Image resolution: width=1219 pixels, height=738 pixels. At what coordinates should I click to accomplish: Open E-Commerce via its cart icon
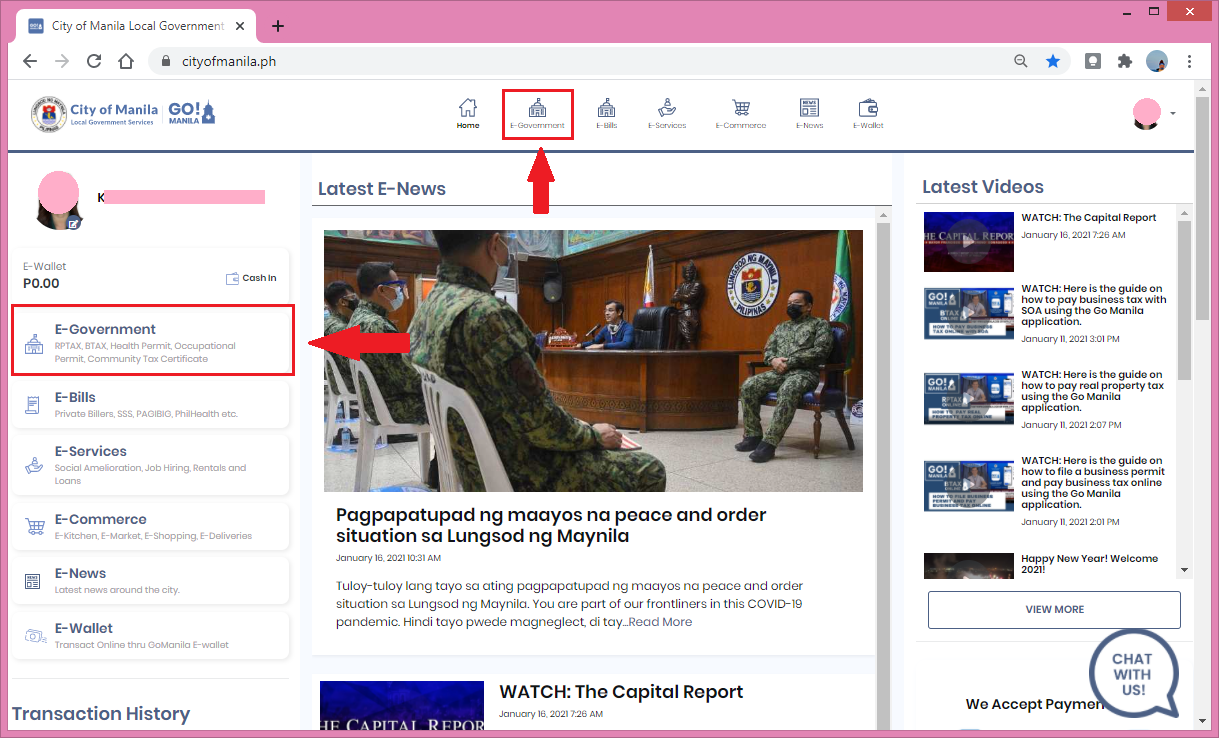tap(741, 113)
